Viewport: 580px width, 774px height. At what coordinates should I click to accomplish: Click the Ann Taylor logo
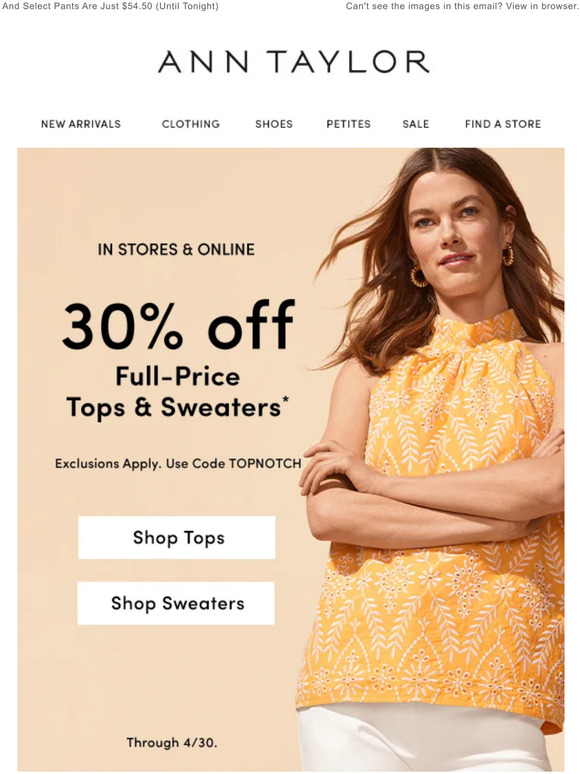(293, 62)
